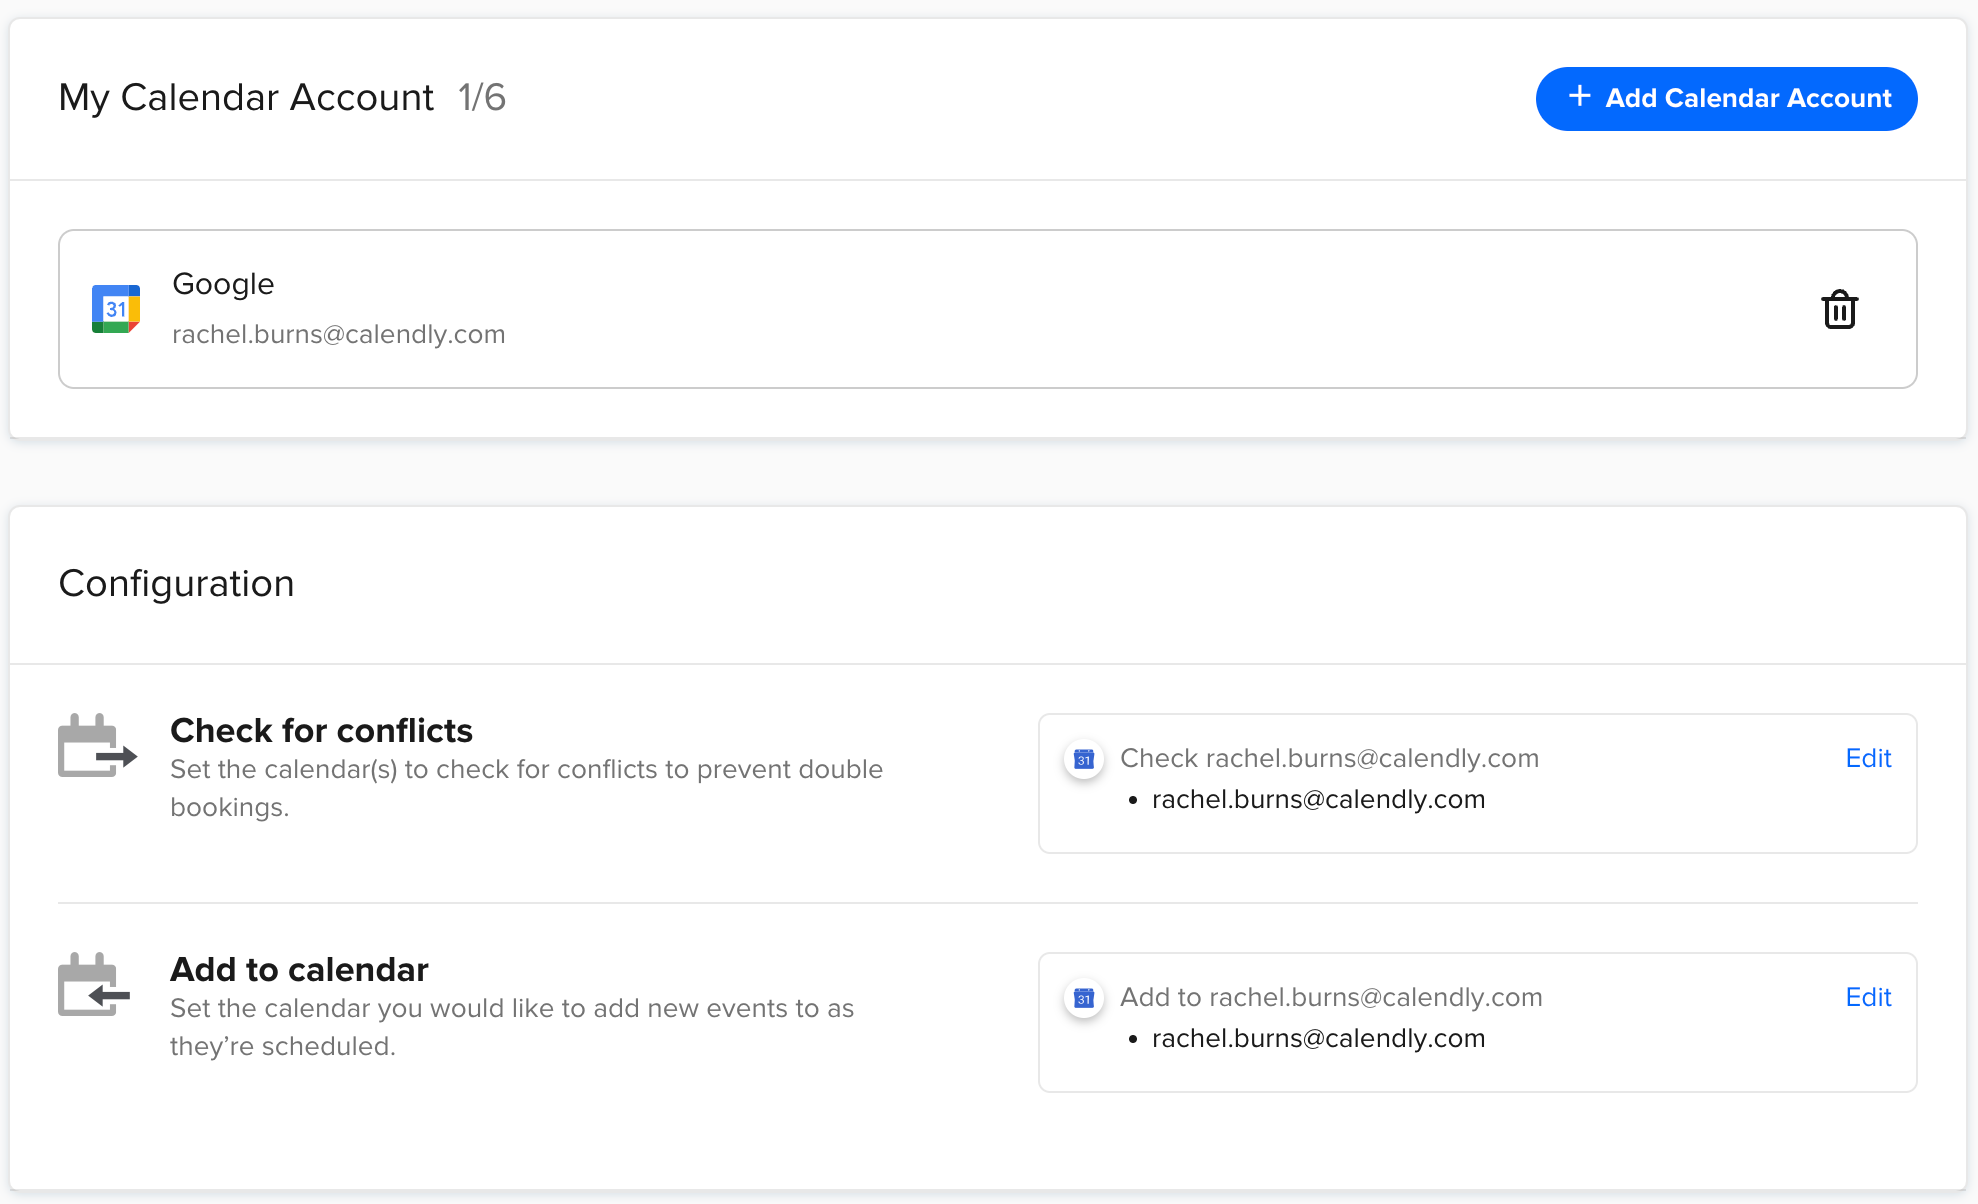Select the Google account card
This screenshot has height=1204, width=1978.
[x=987, y=309]
